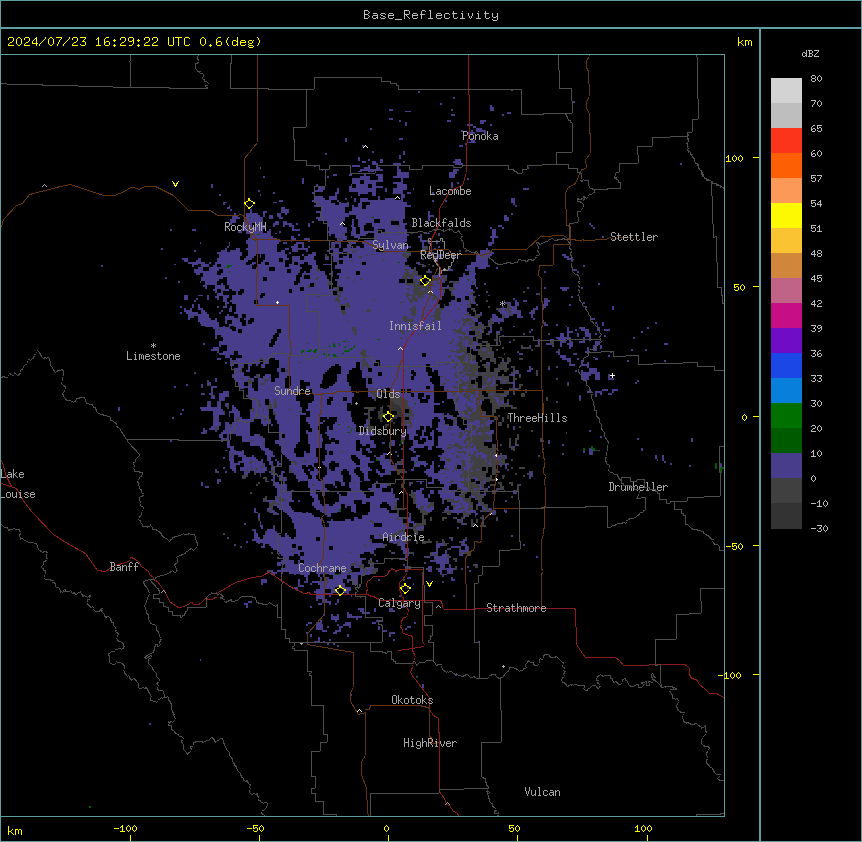The width and height of the screenshot is (862, 842).
Task: Click the Blackfalds city label
Action: 441,223
